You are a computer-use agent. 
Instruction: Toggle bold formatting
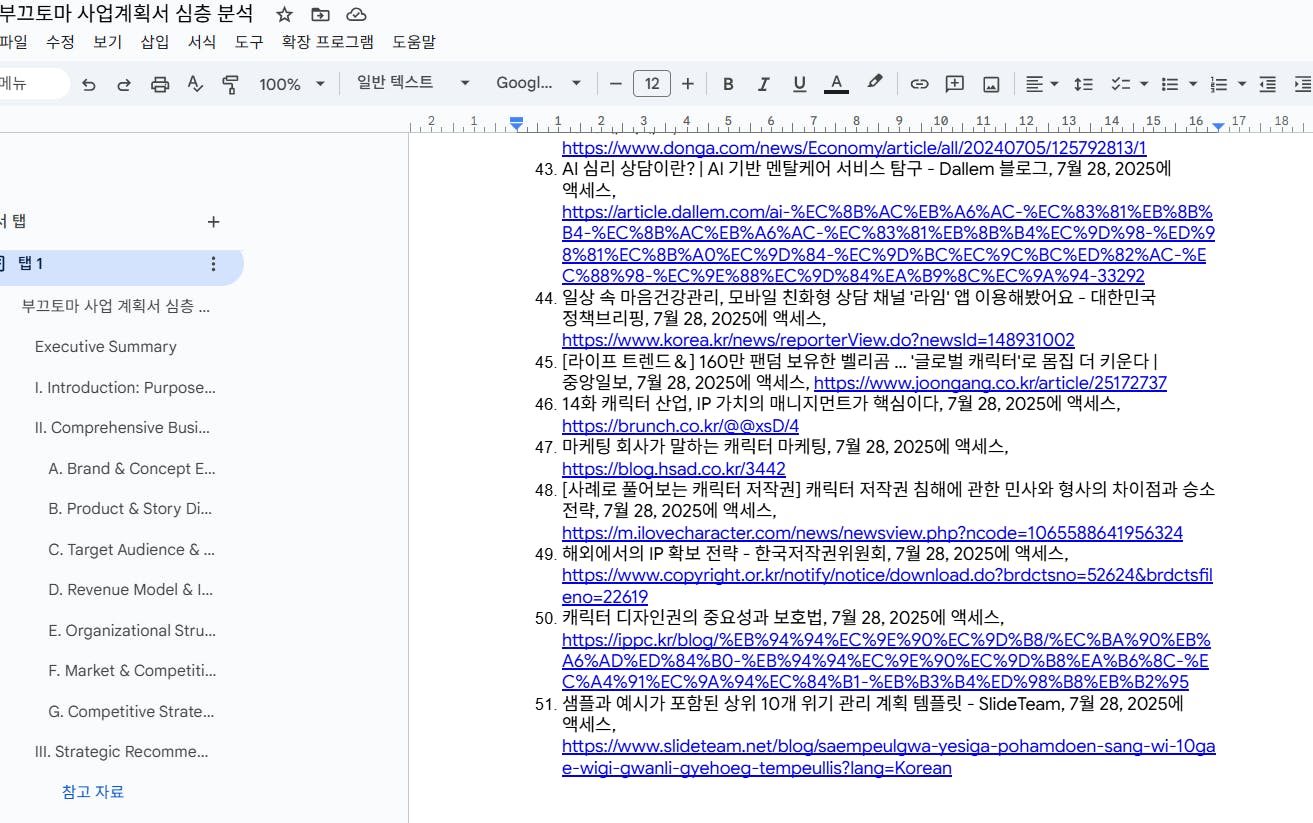click(728, 84)
